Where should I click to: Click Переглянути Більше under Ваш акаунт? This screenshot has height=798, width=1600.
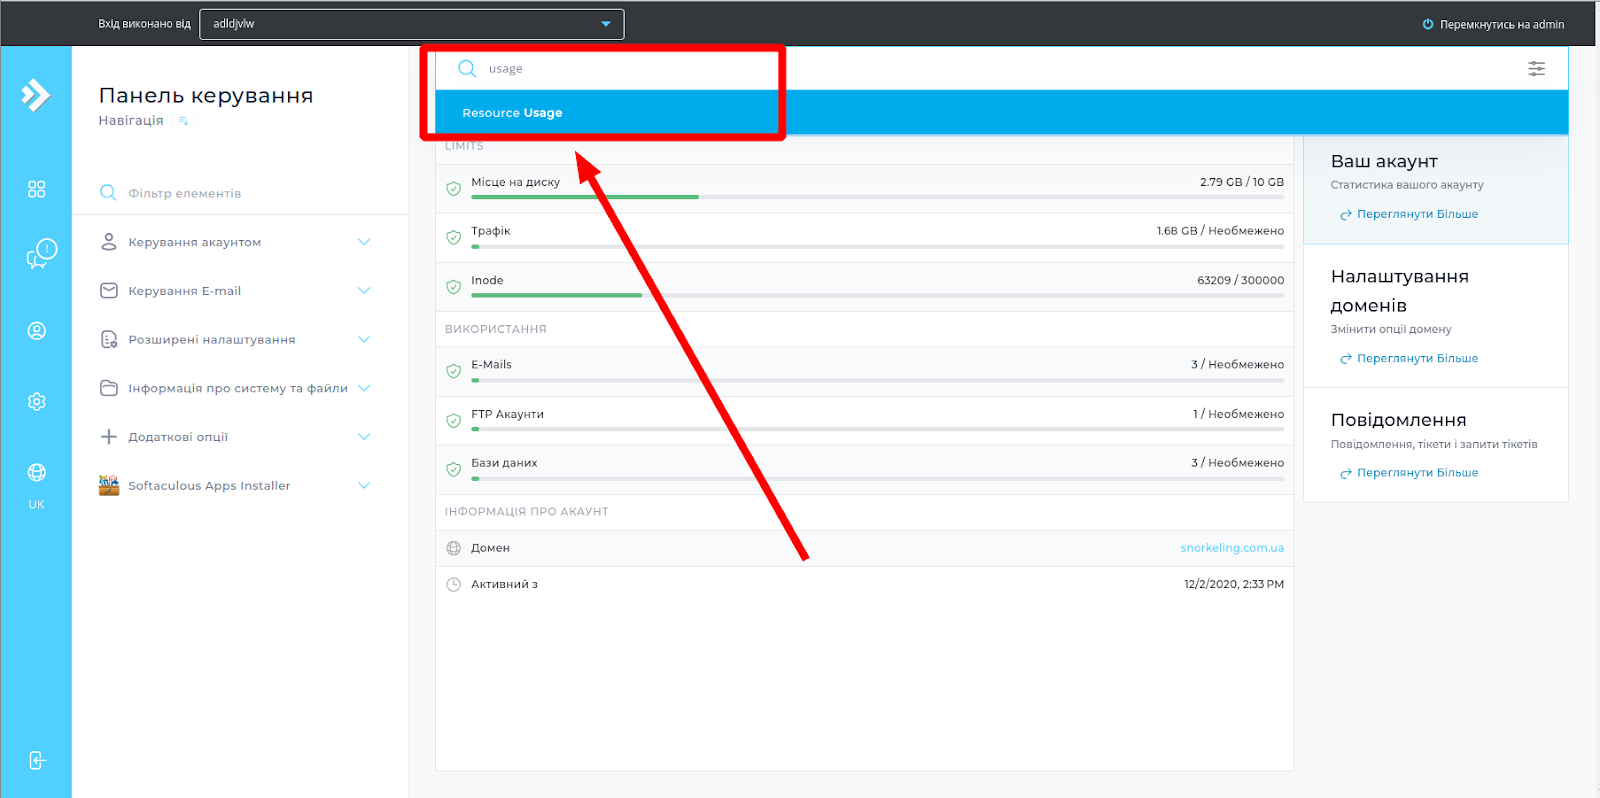[1417, 214]
